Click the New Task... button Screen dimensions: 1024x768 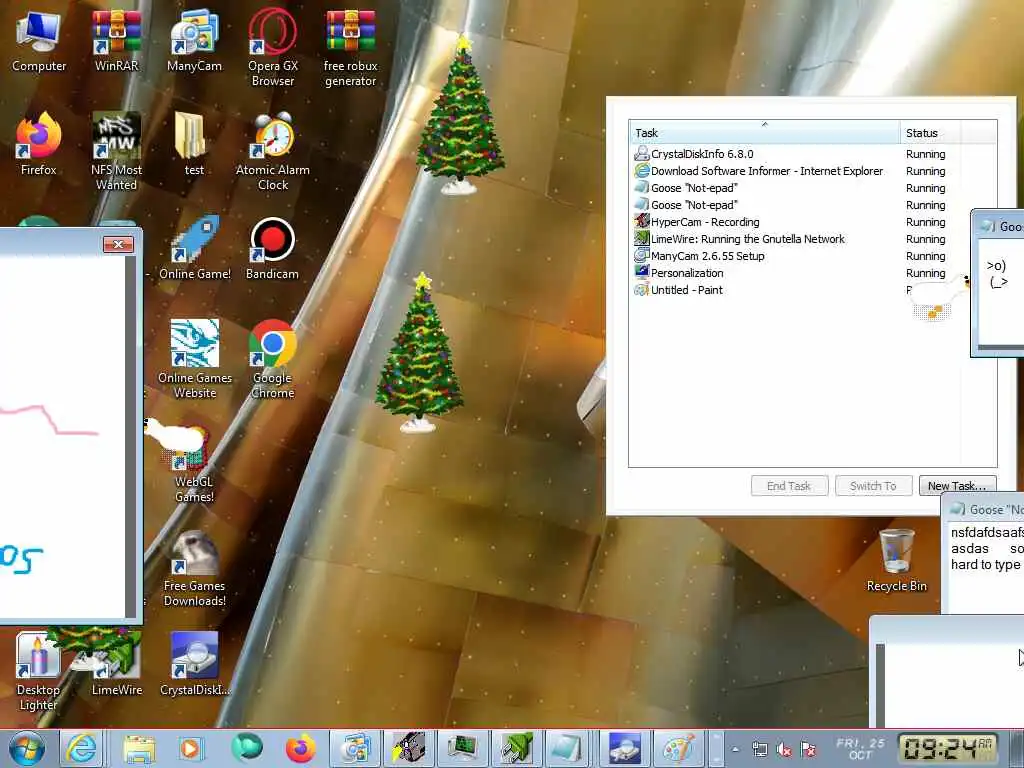point(957,486)
